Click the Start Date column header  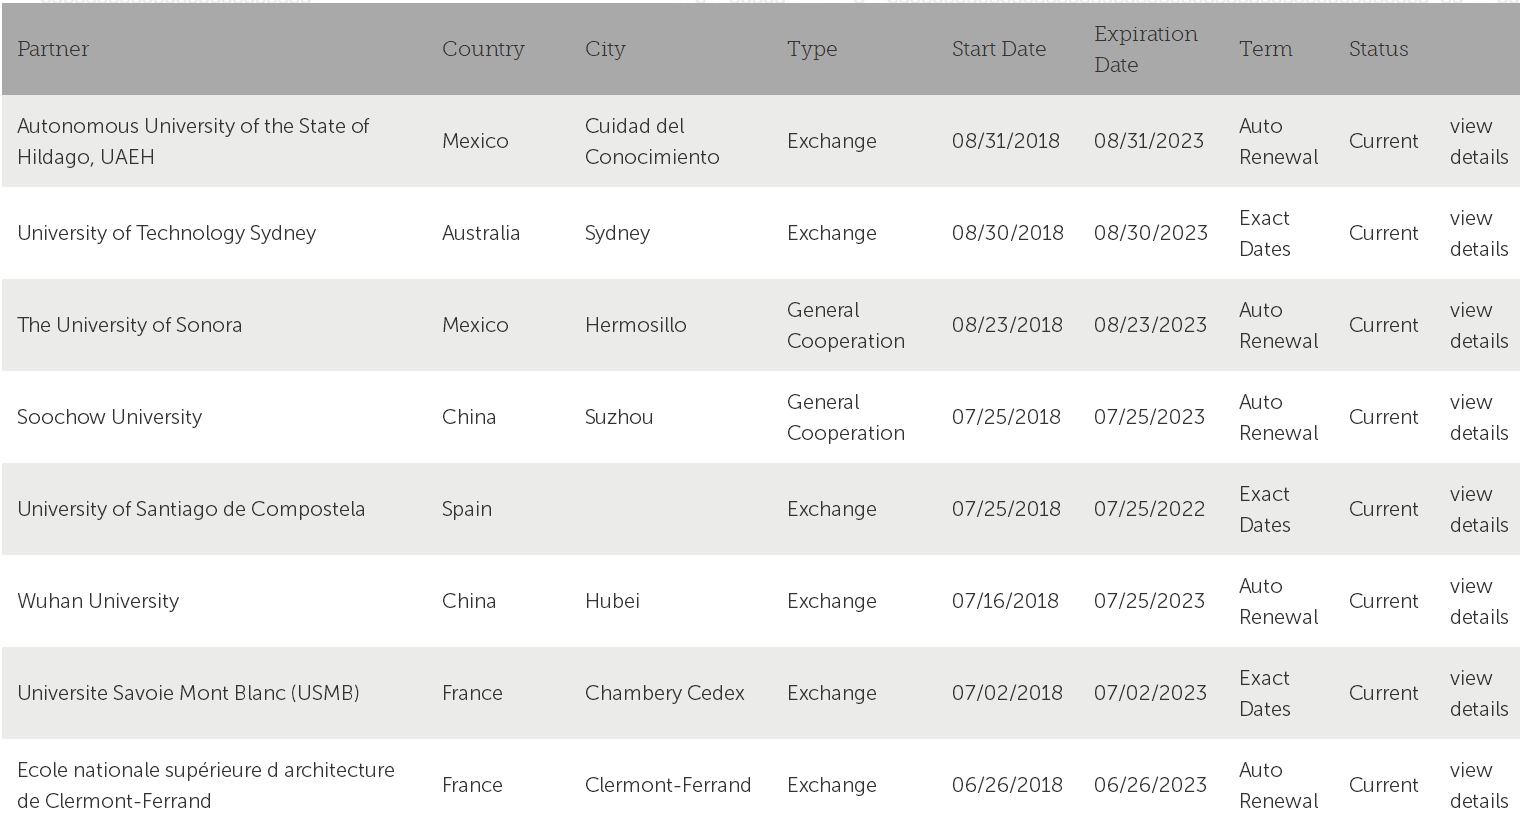pos(999,49)
